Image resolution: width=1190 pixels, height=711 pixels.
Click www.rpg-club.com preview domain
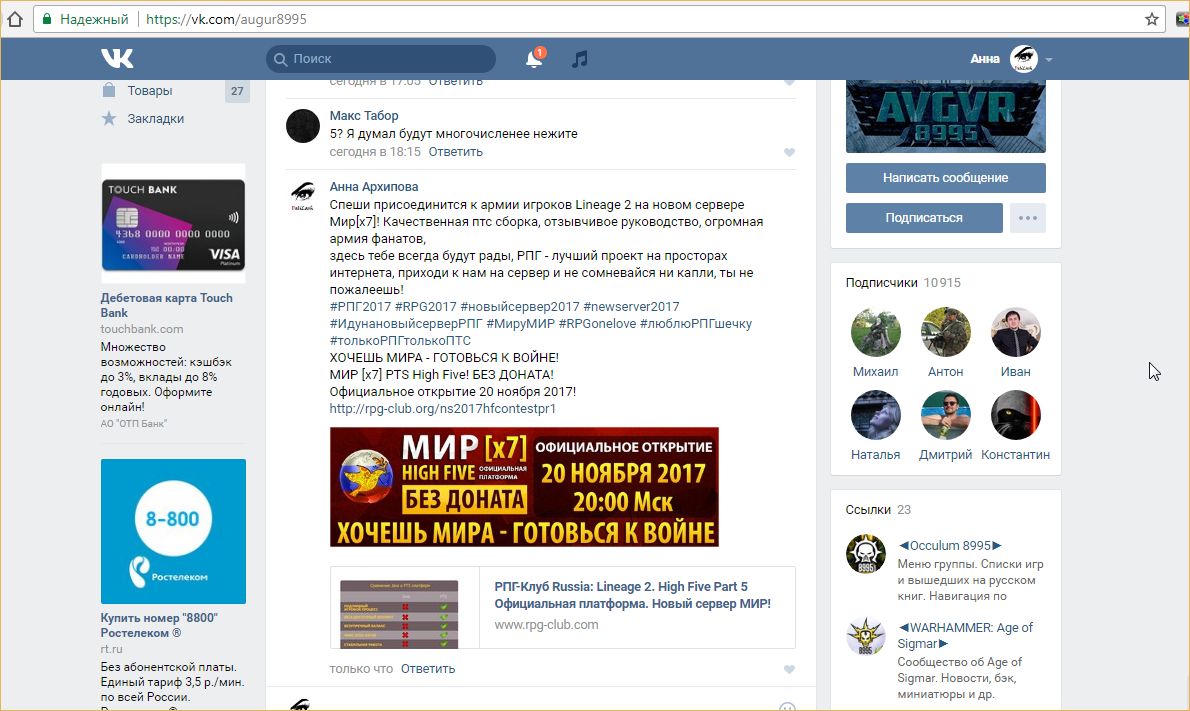tap(546, 624)
